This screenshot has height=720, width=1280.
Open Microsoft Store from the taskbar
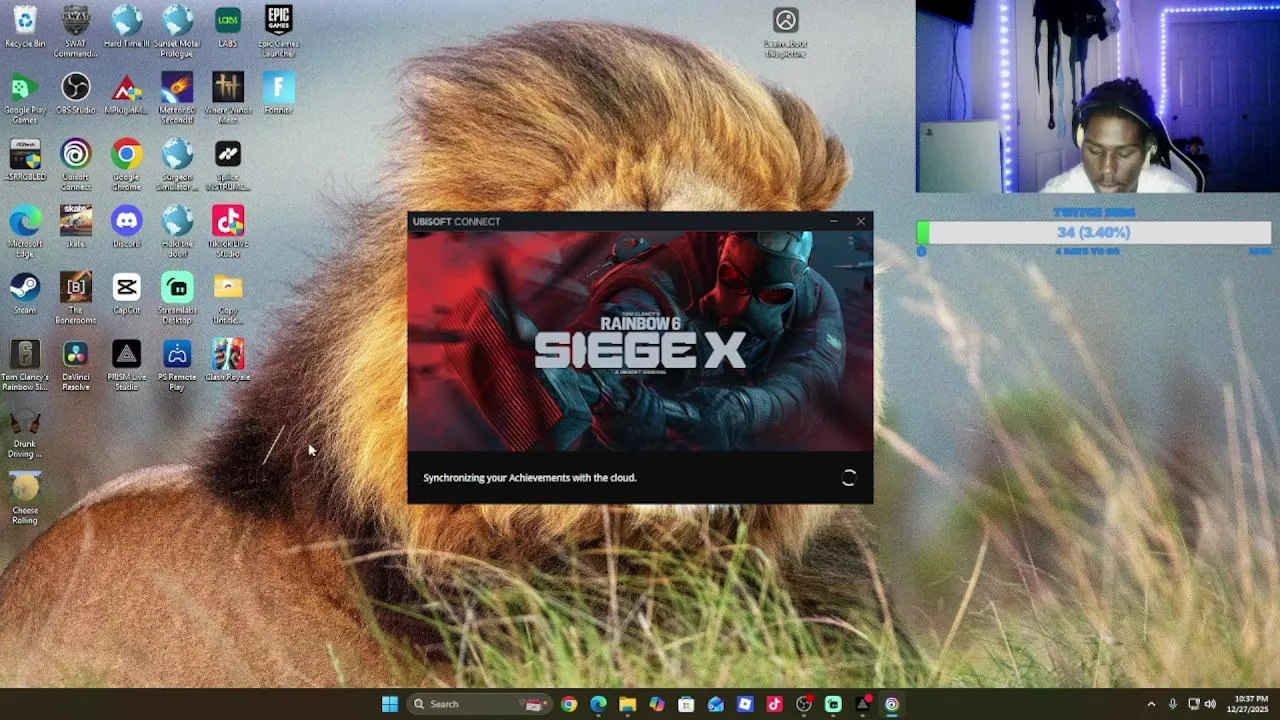pos(686,704)
